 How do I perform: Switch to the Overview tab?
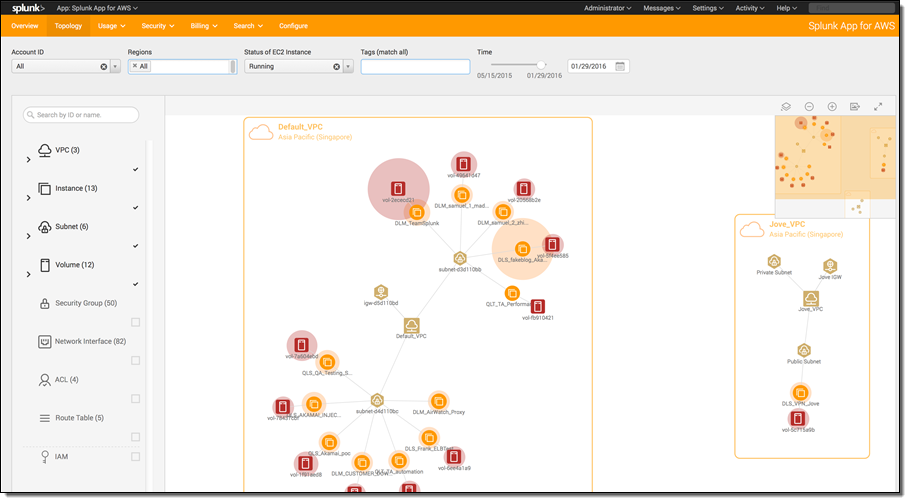point(25,25)
